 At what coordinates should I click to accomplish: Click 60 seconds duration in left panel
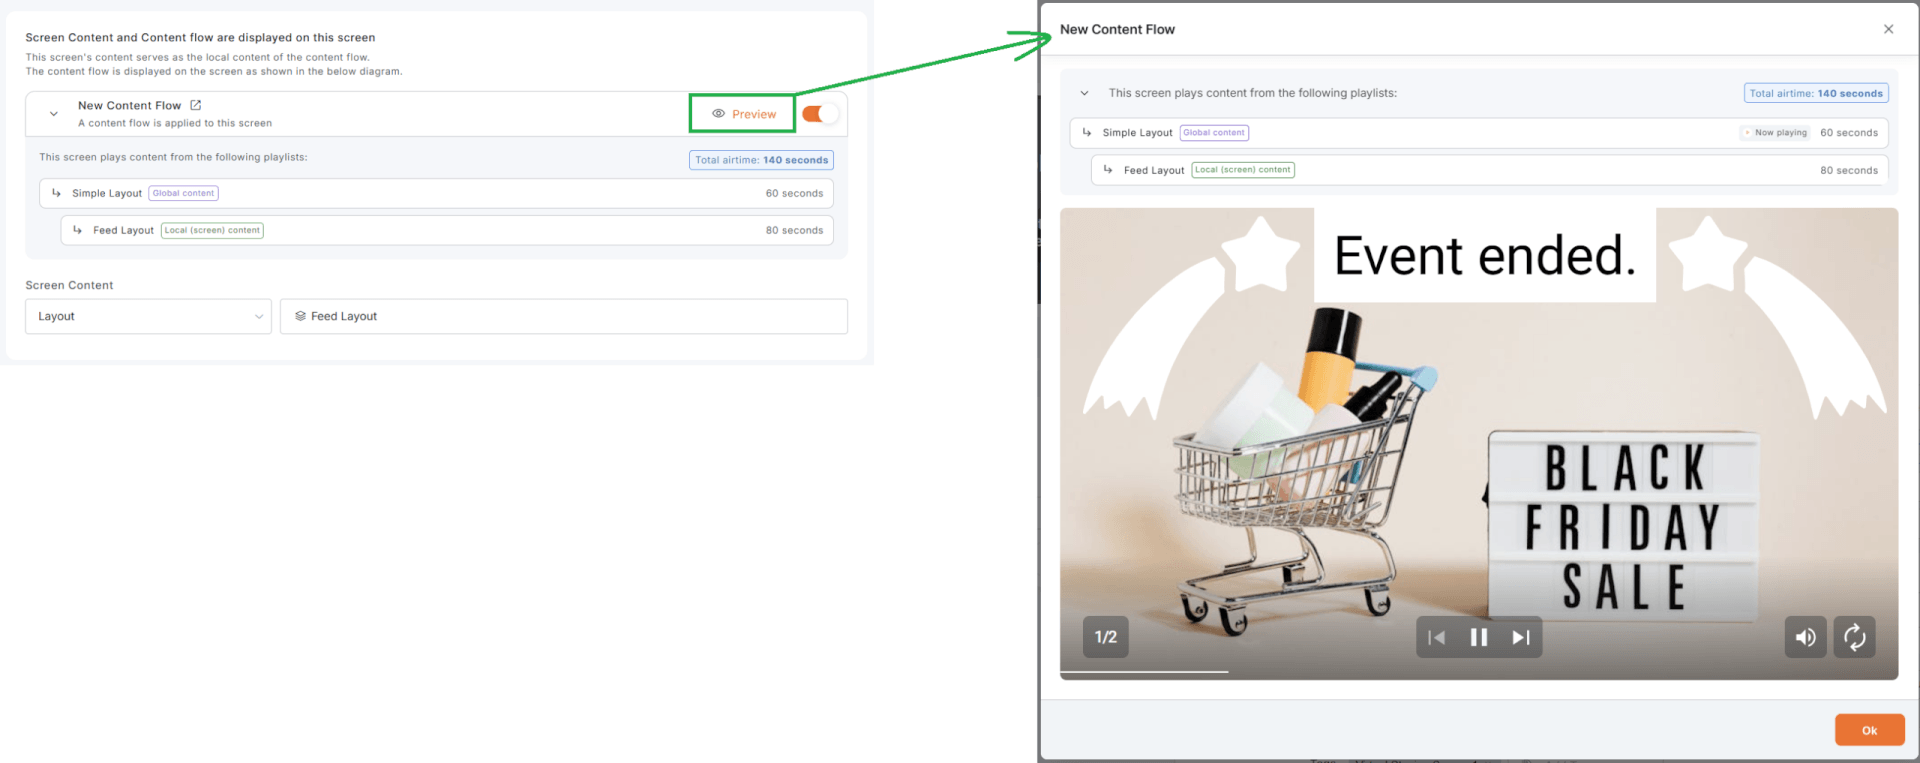pyautogui.click(x=794, y=193)
